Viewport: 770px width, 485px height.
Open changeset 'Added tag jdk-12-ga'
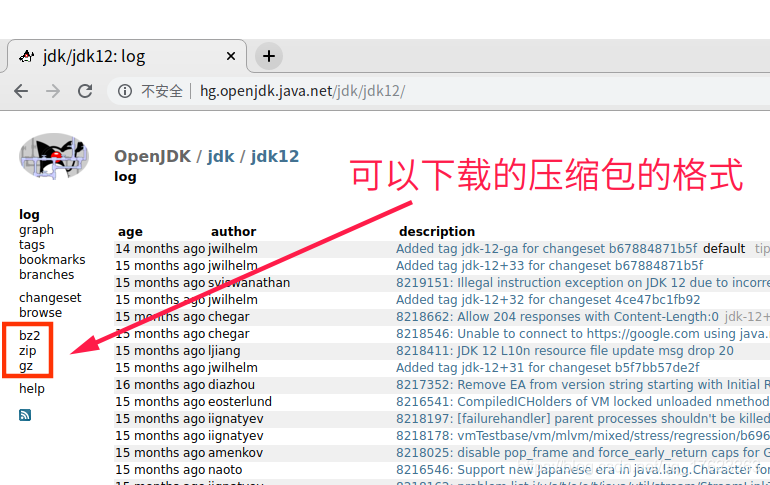coord(547,249)
